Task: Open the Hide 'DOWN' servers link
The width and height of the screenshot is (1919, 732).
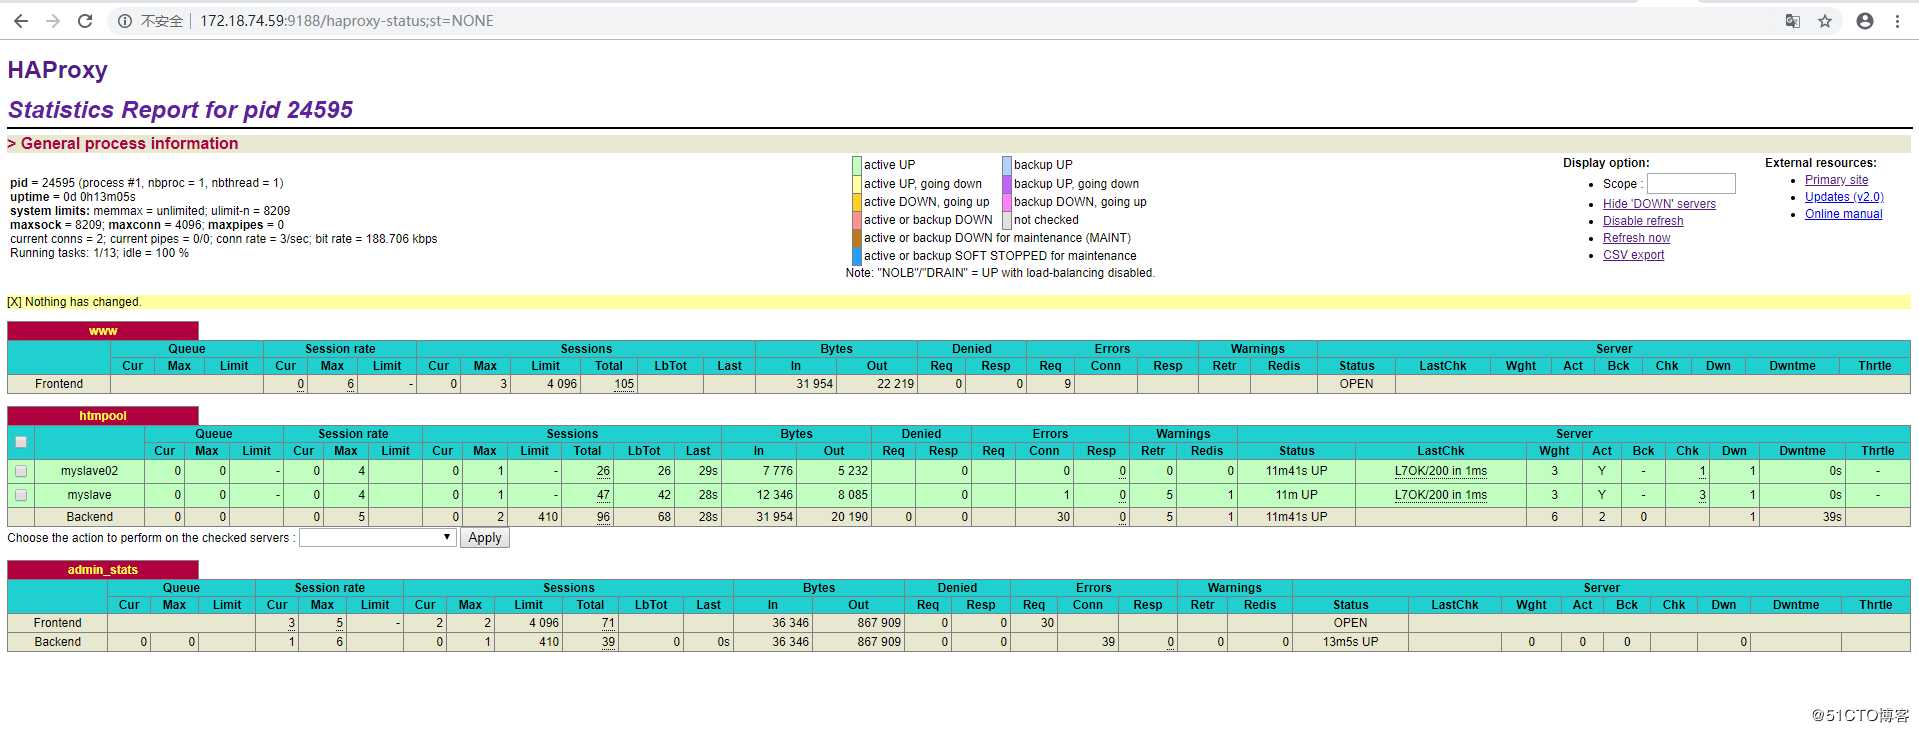Action: click(1659, 204)
